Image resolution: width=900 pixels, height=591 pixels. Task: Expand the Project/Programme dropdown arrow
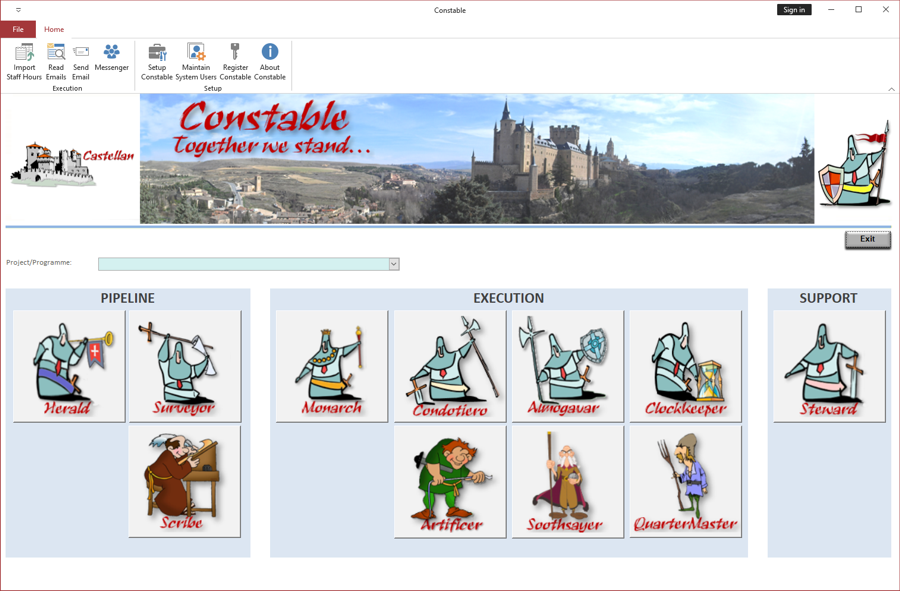(x=394, y=264)
